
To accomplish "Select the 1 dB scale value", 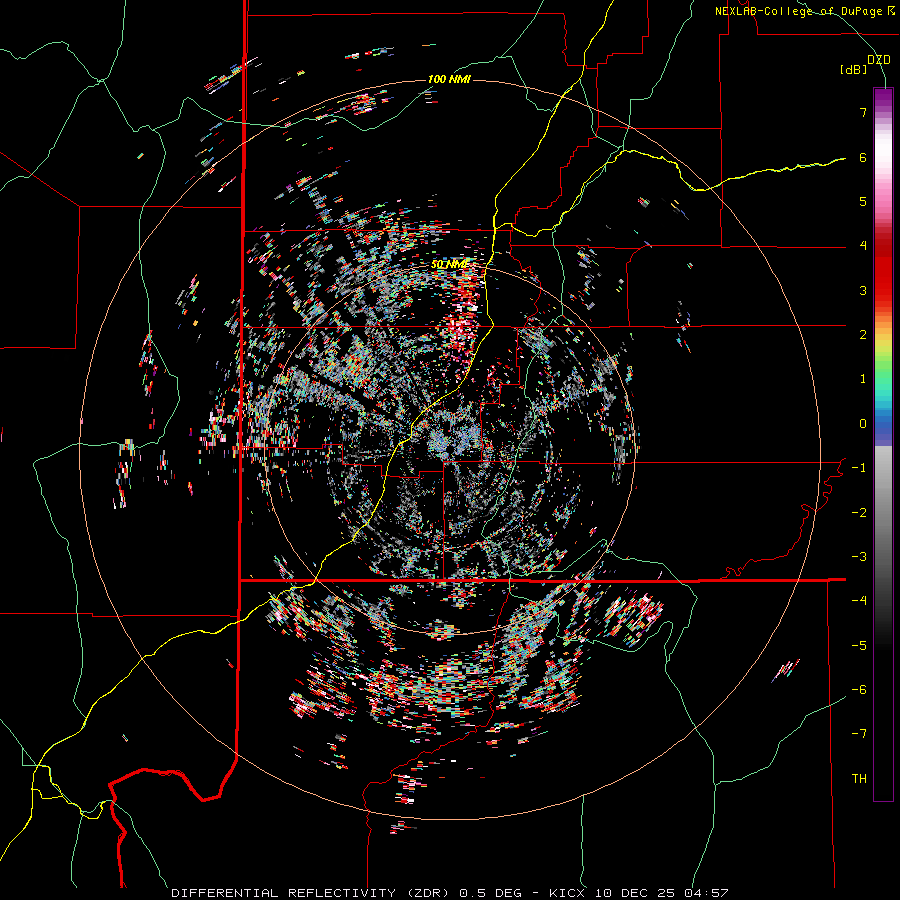I will (863, 379).
